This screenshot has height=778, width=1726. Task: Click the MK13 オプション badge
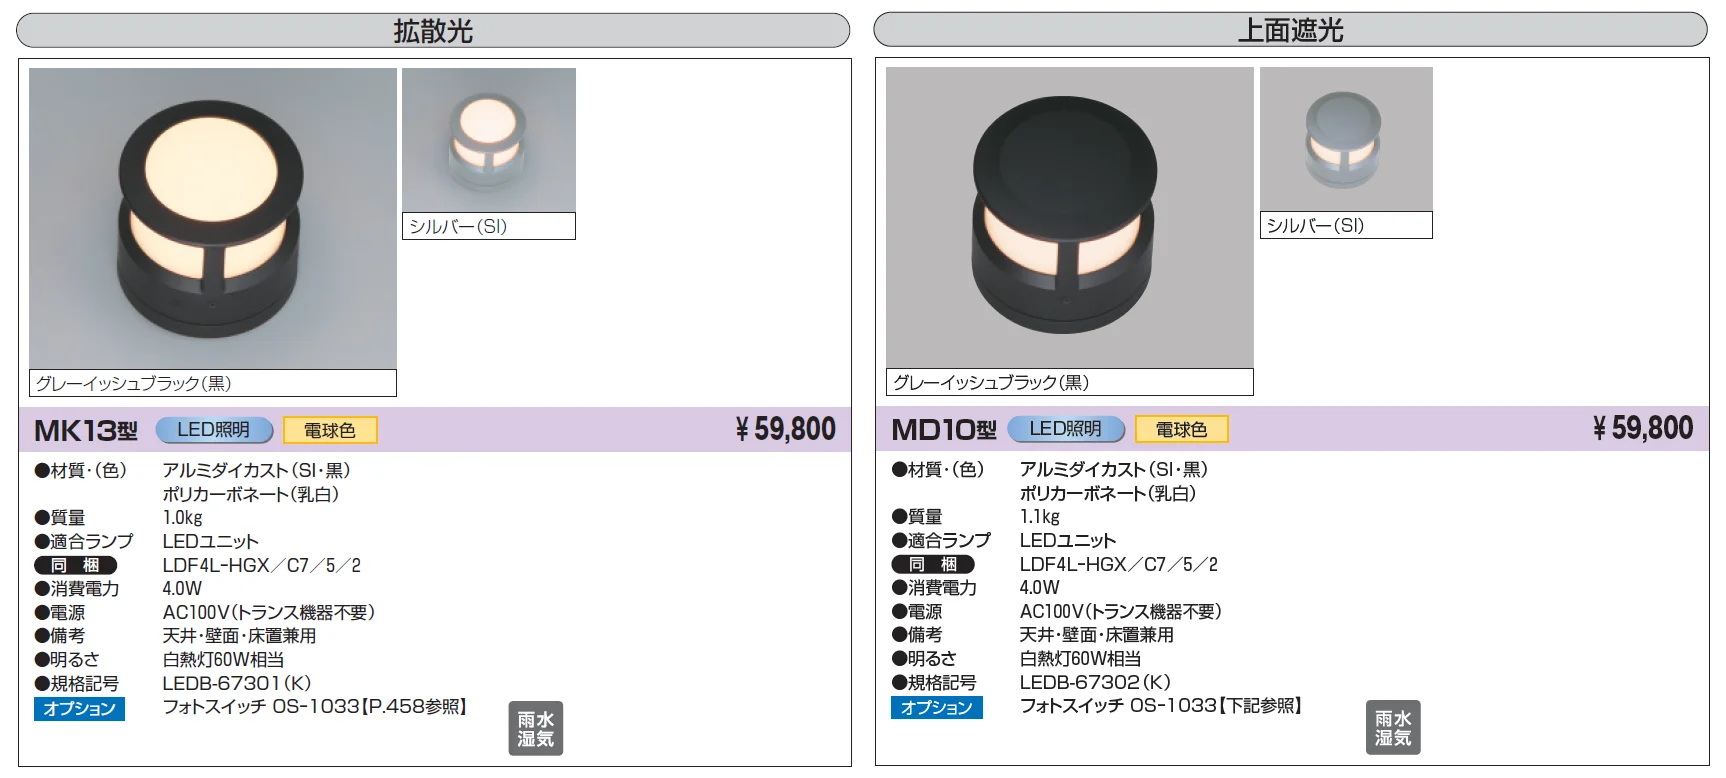80,708
